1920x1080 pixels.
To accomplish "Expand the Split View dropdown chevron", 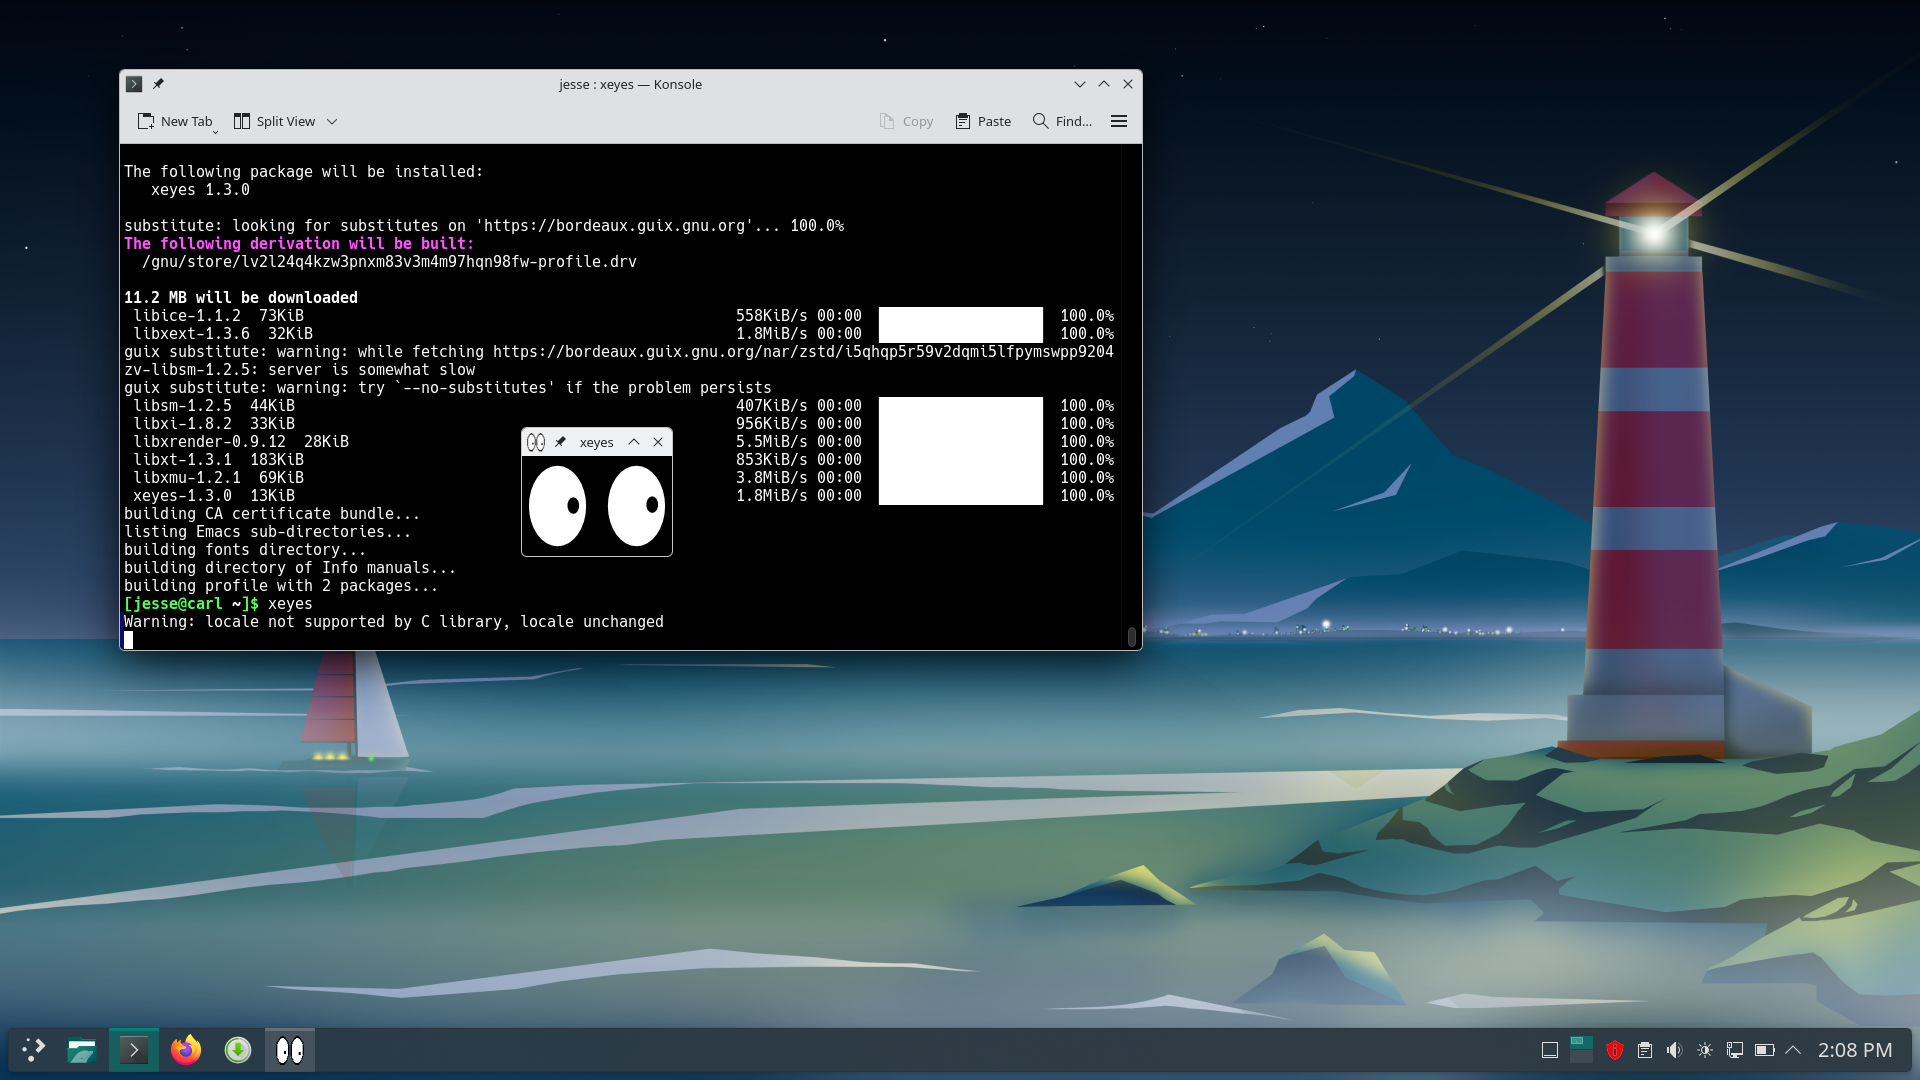I will 332,121.
